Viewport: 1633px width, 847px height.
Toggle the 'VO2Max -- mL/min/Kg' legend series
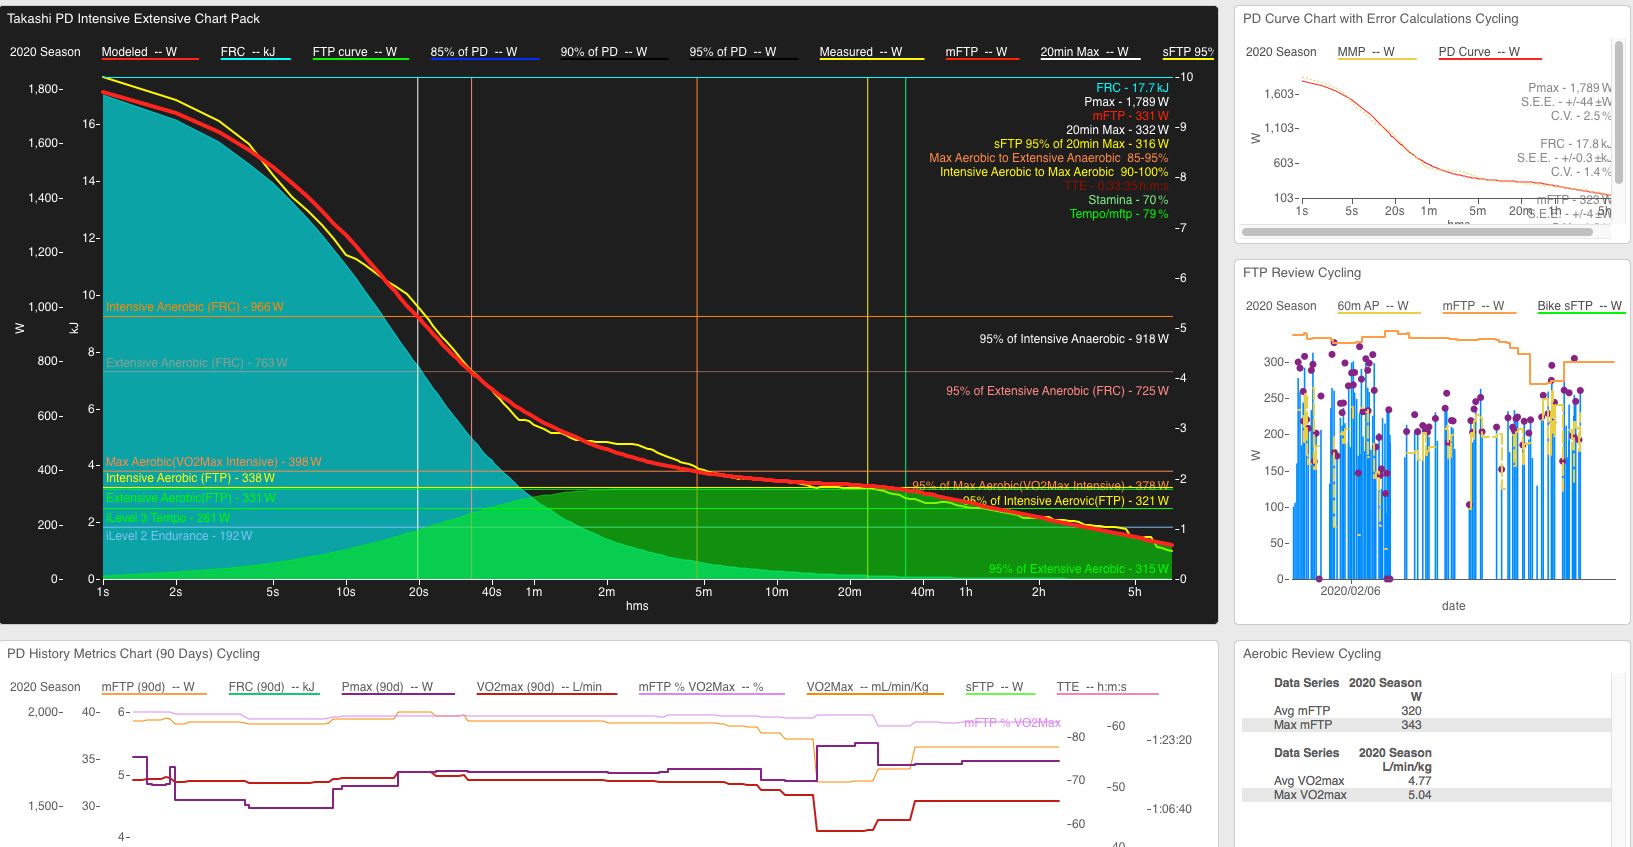875,687
